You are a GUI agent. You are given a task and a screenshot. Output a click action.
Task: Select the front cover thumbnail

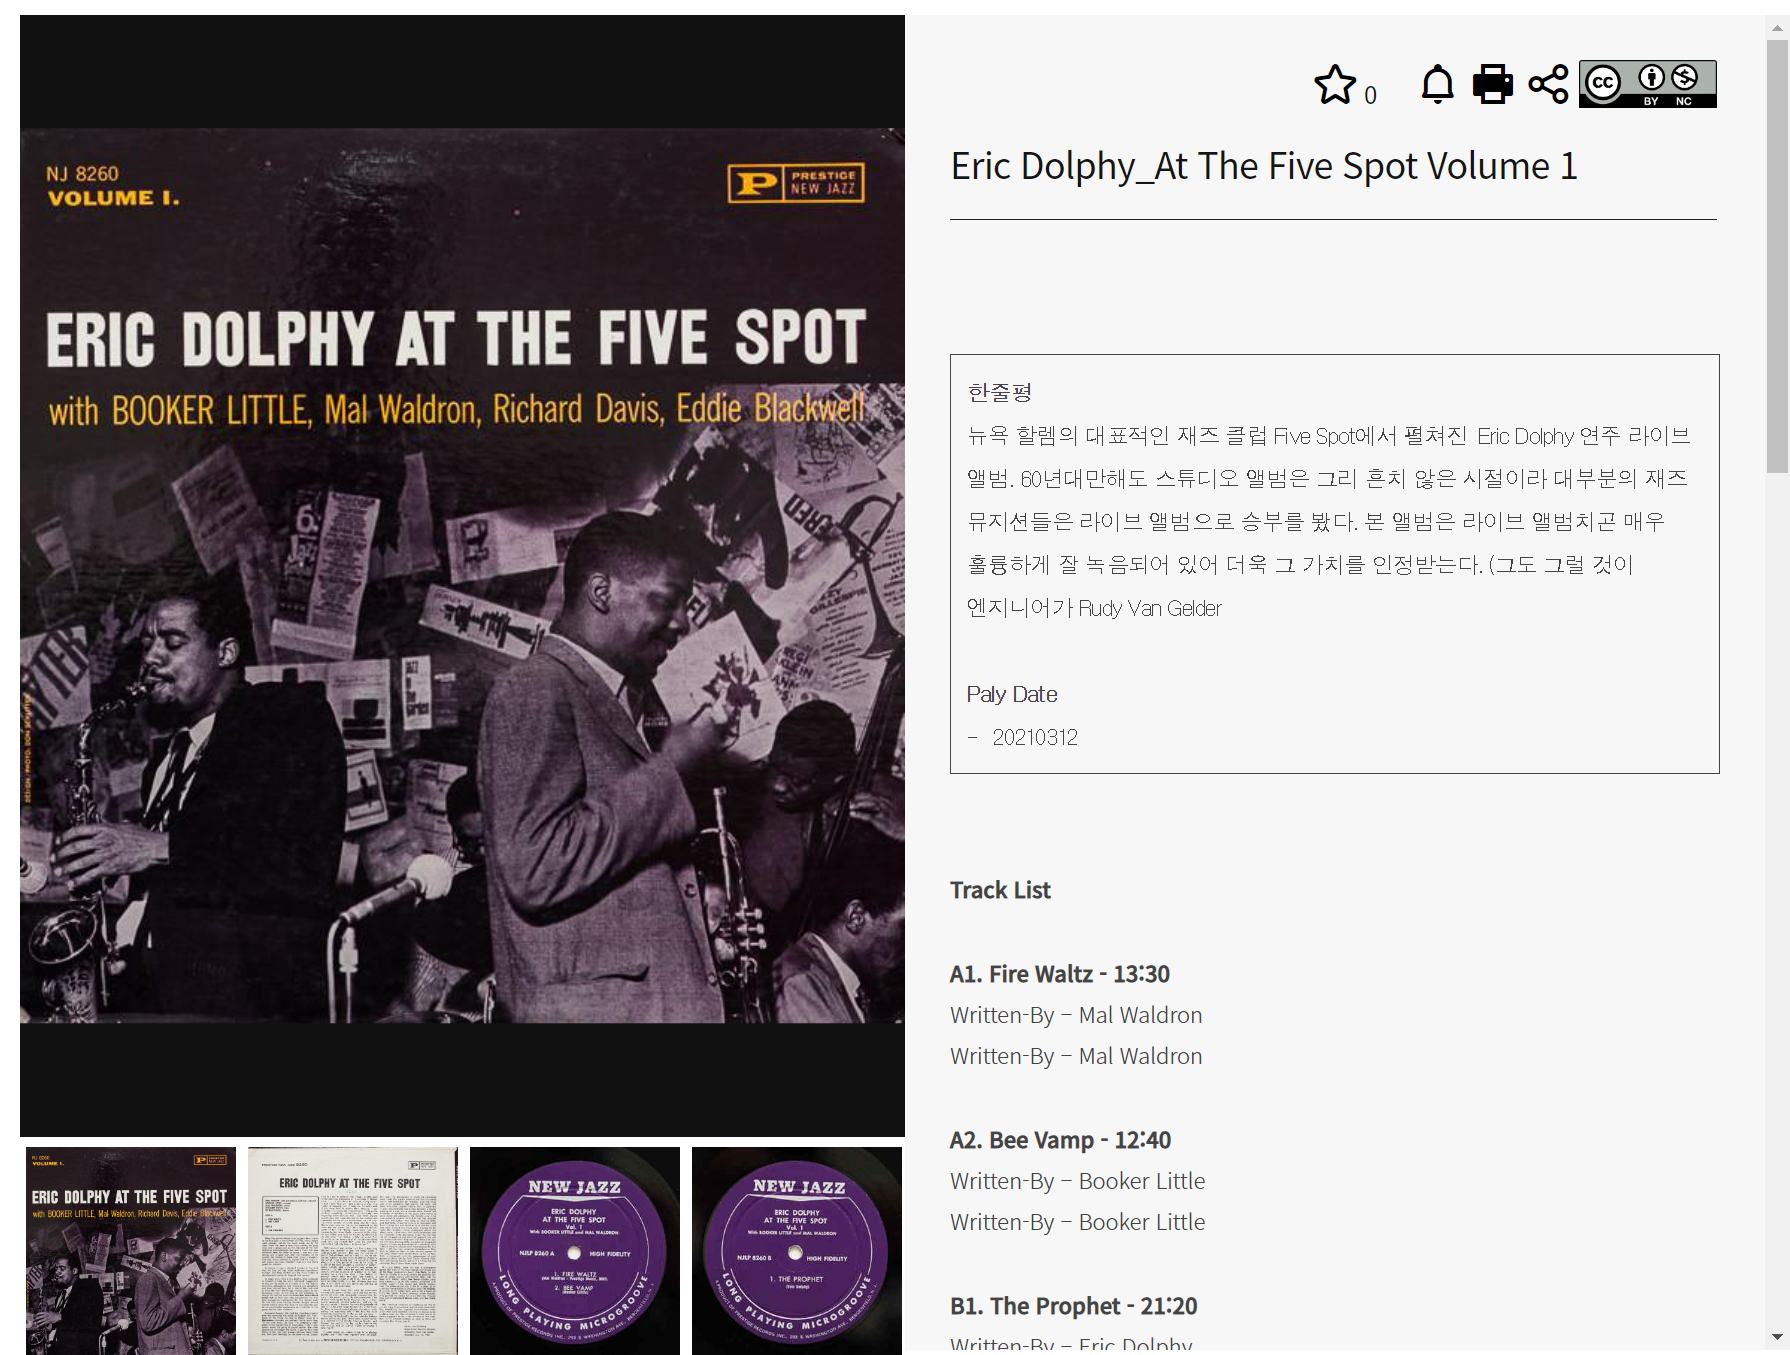tap(131, 1251)
